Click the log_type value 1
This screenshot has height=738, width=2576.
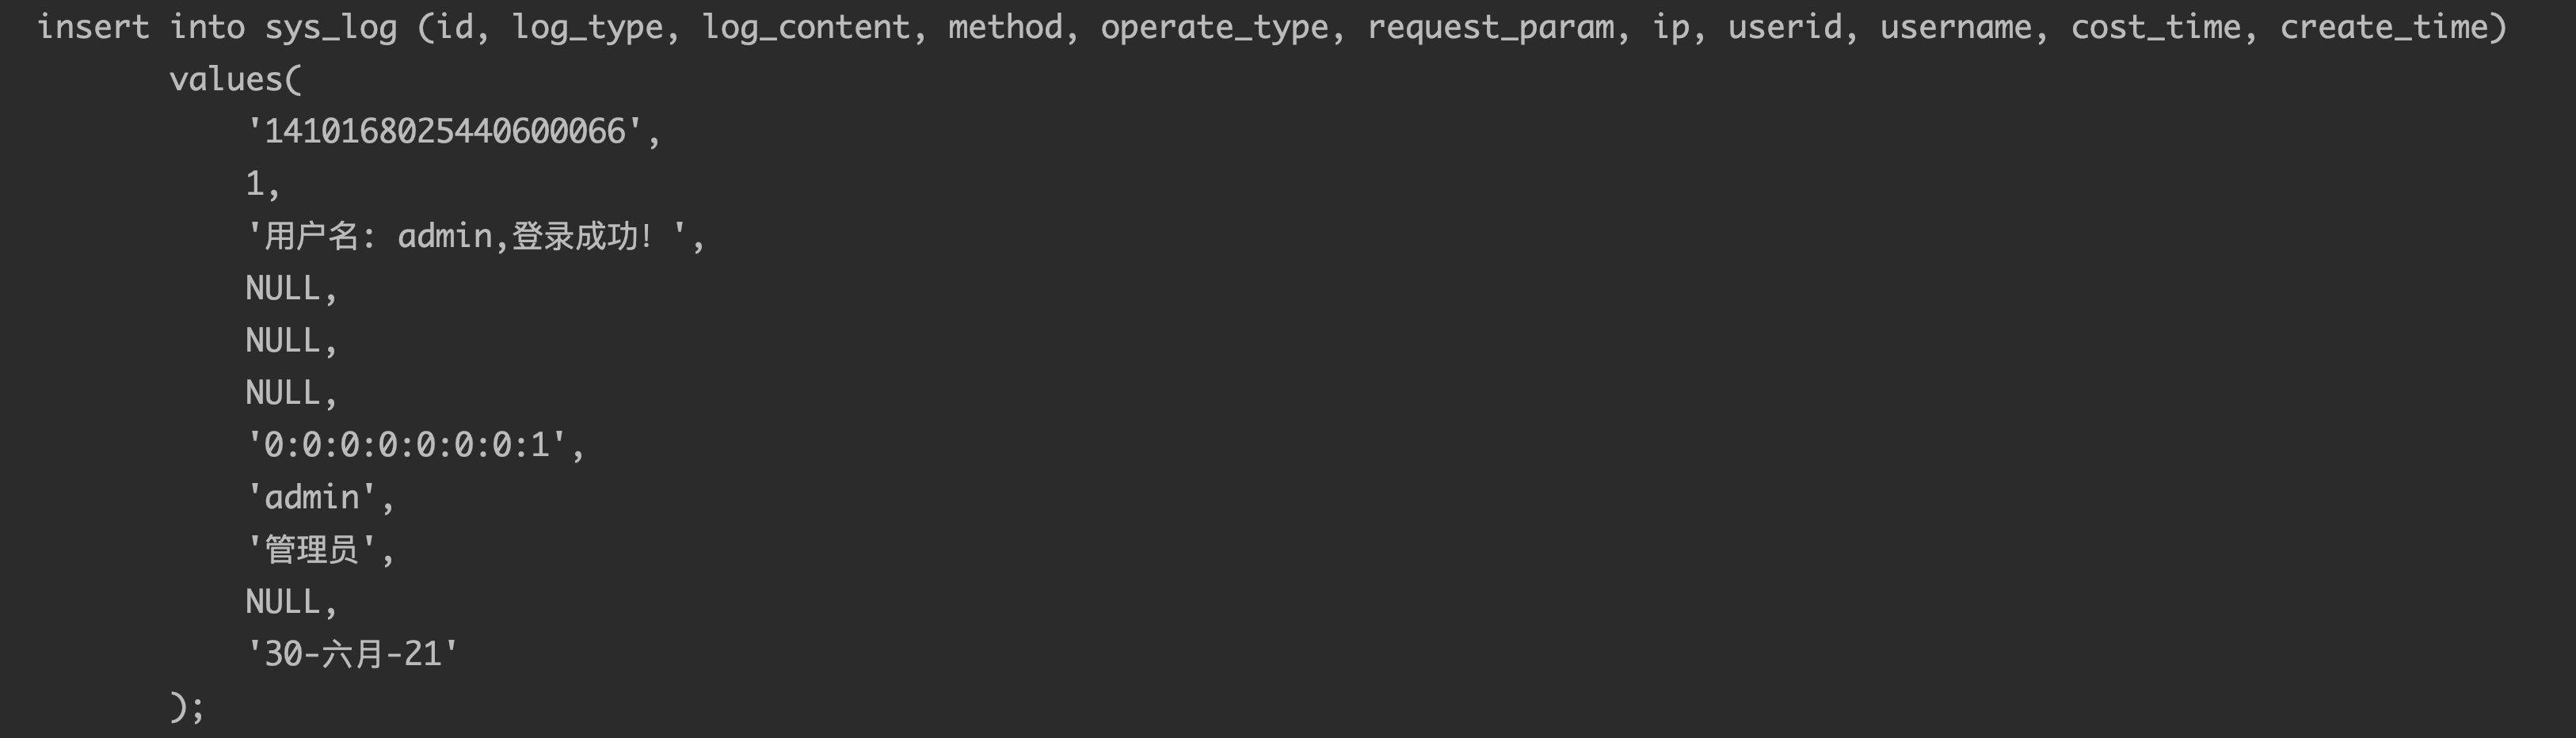point(255,183)
